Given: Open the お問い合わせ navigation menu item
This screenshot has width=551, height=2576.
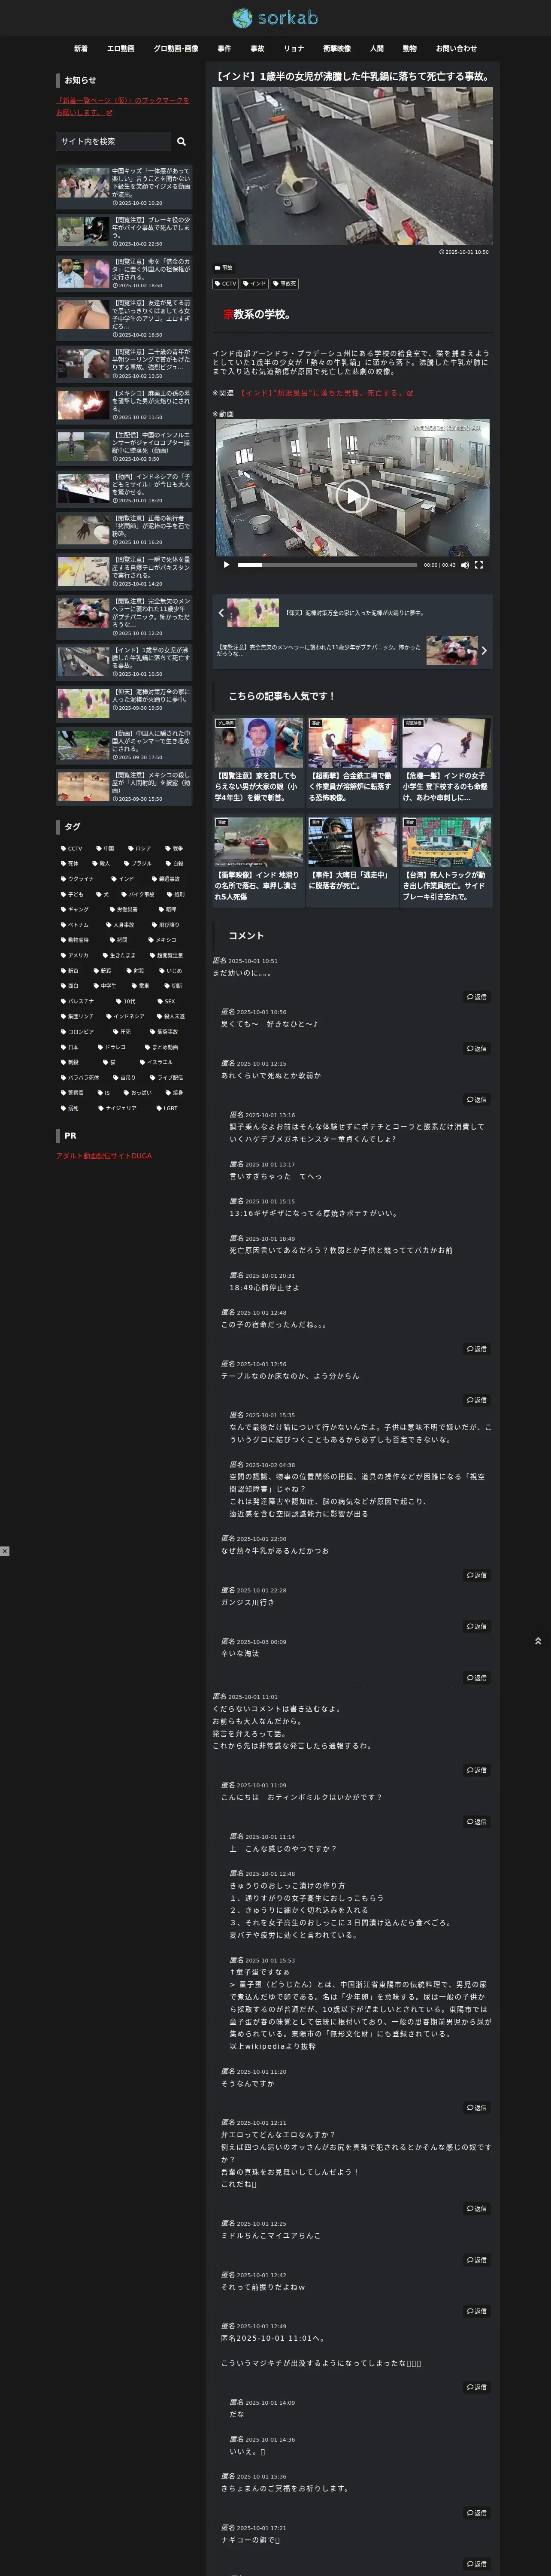Looking at the screenshot, I should (x=456, y=48).
